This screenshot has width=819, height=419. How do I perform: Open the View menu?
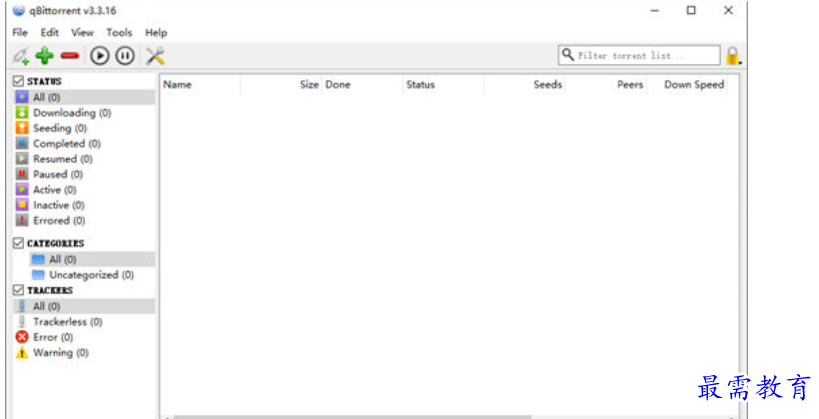83,32
